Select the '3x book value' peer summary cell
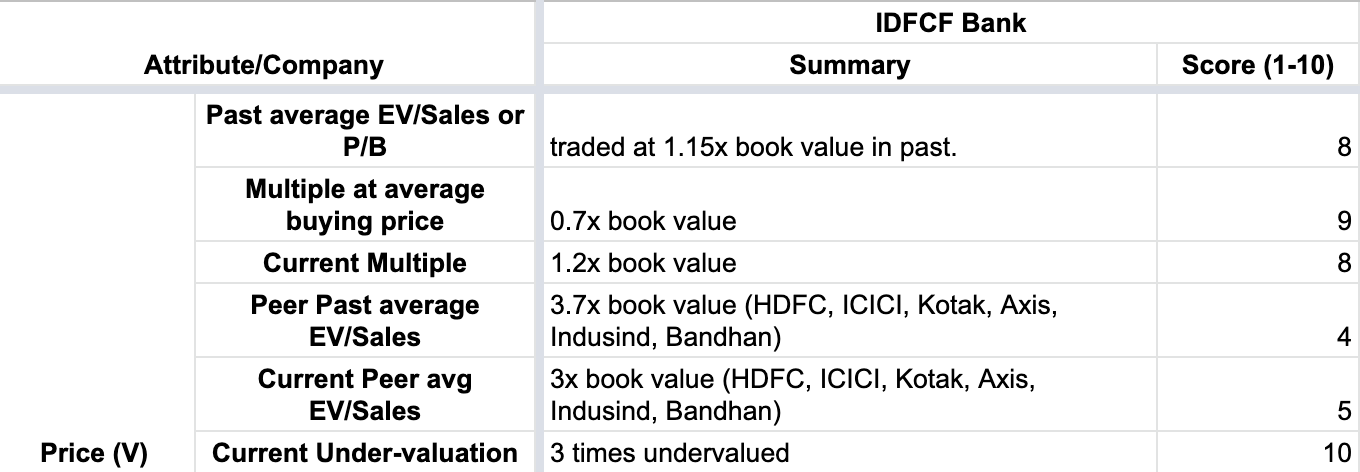The image size is (1360, 472). pos(848,395)
